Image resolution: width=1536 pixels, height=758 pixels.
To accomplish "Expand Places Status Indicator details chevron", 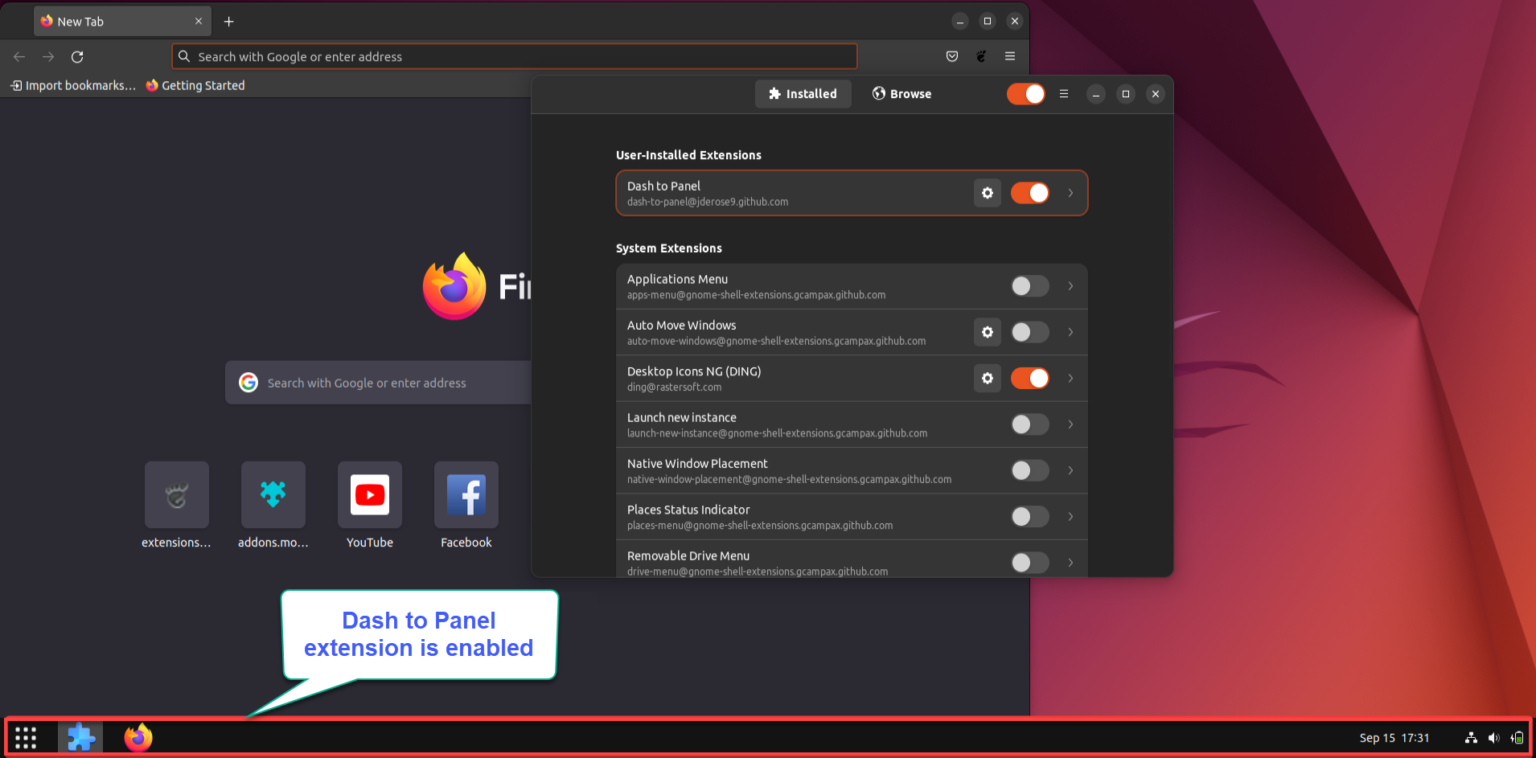I will coord(1070,516).
